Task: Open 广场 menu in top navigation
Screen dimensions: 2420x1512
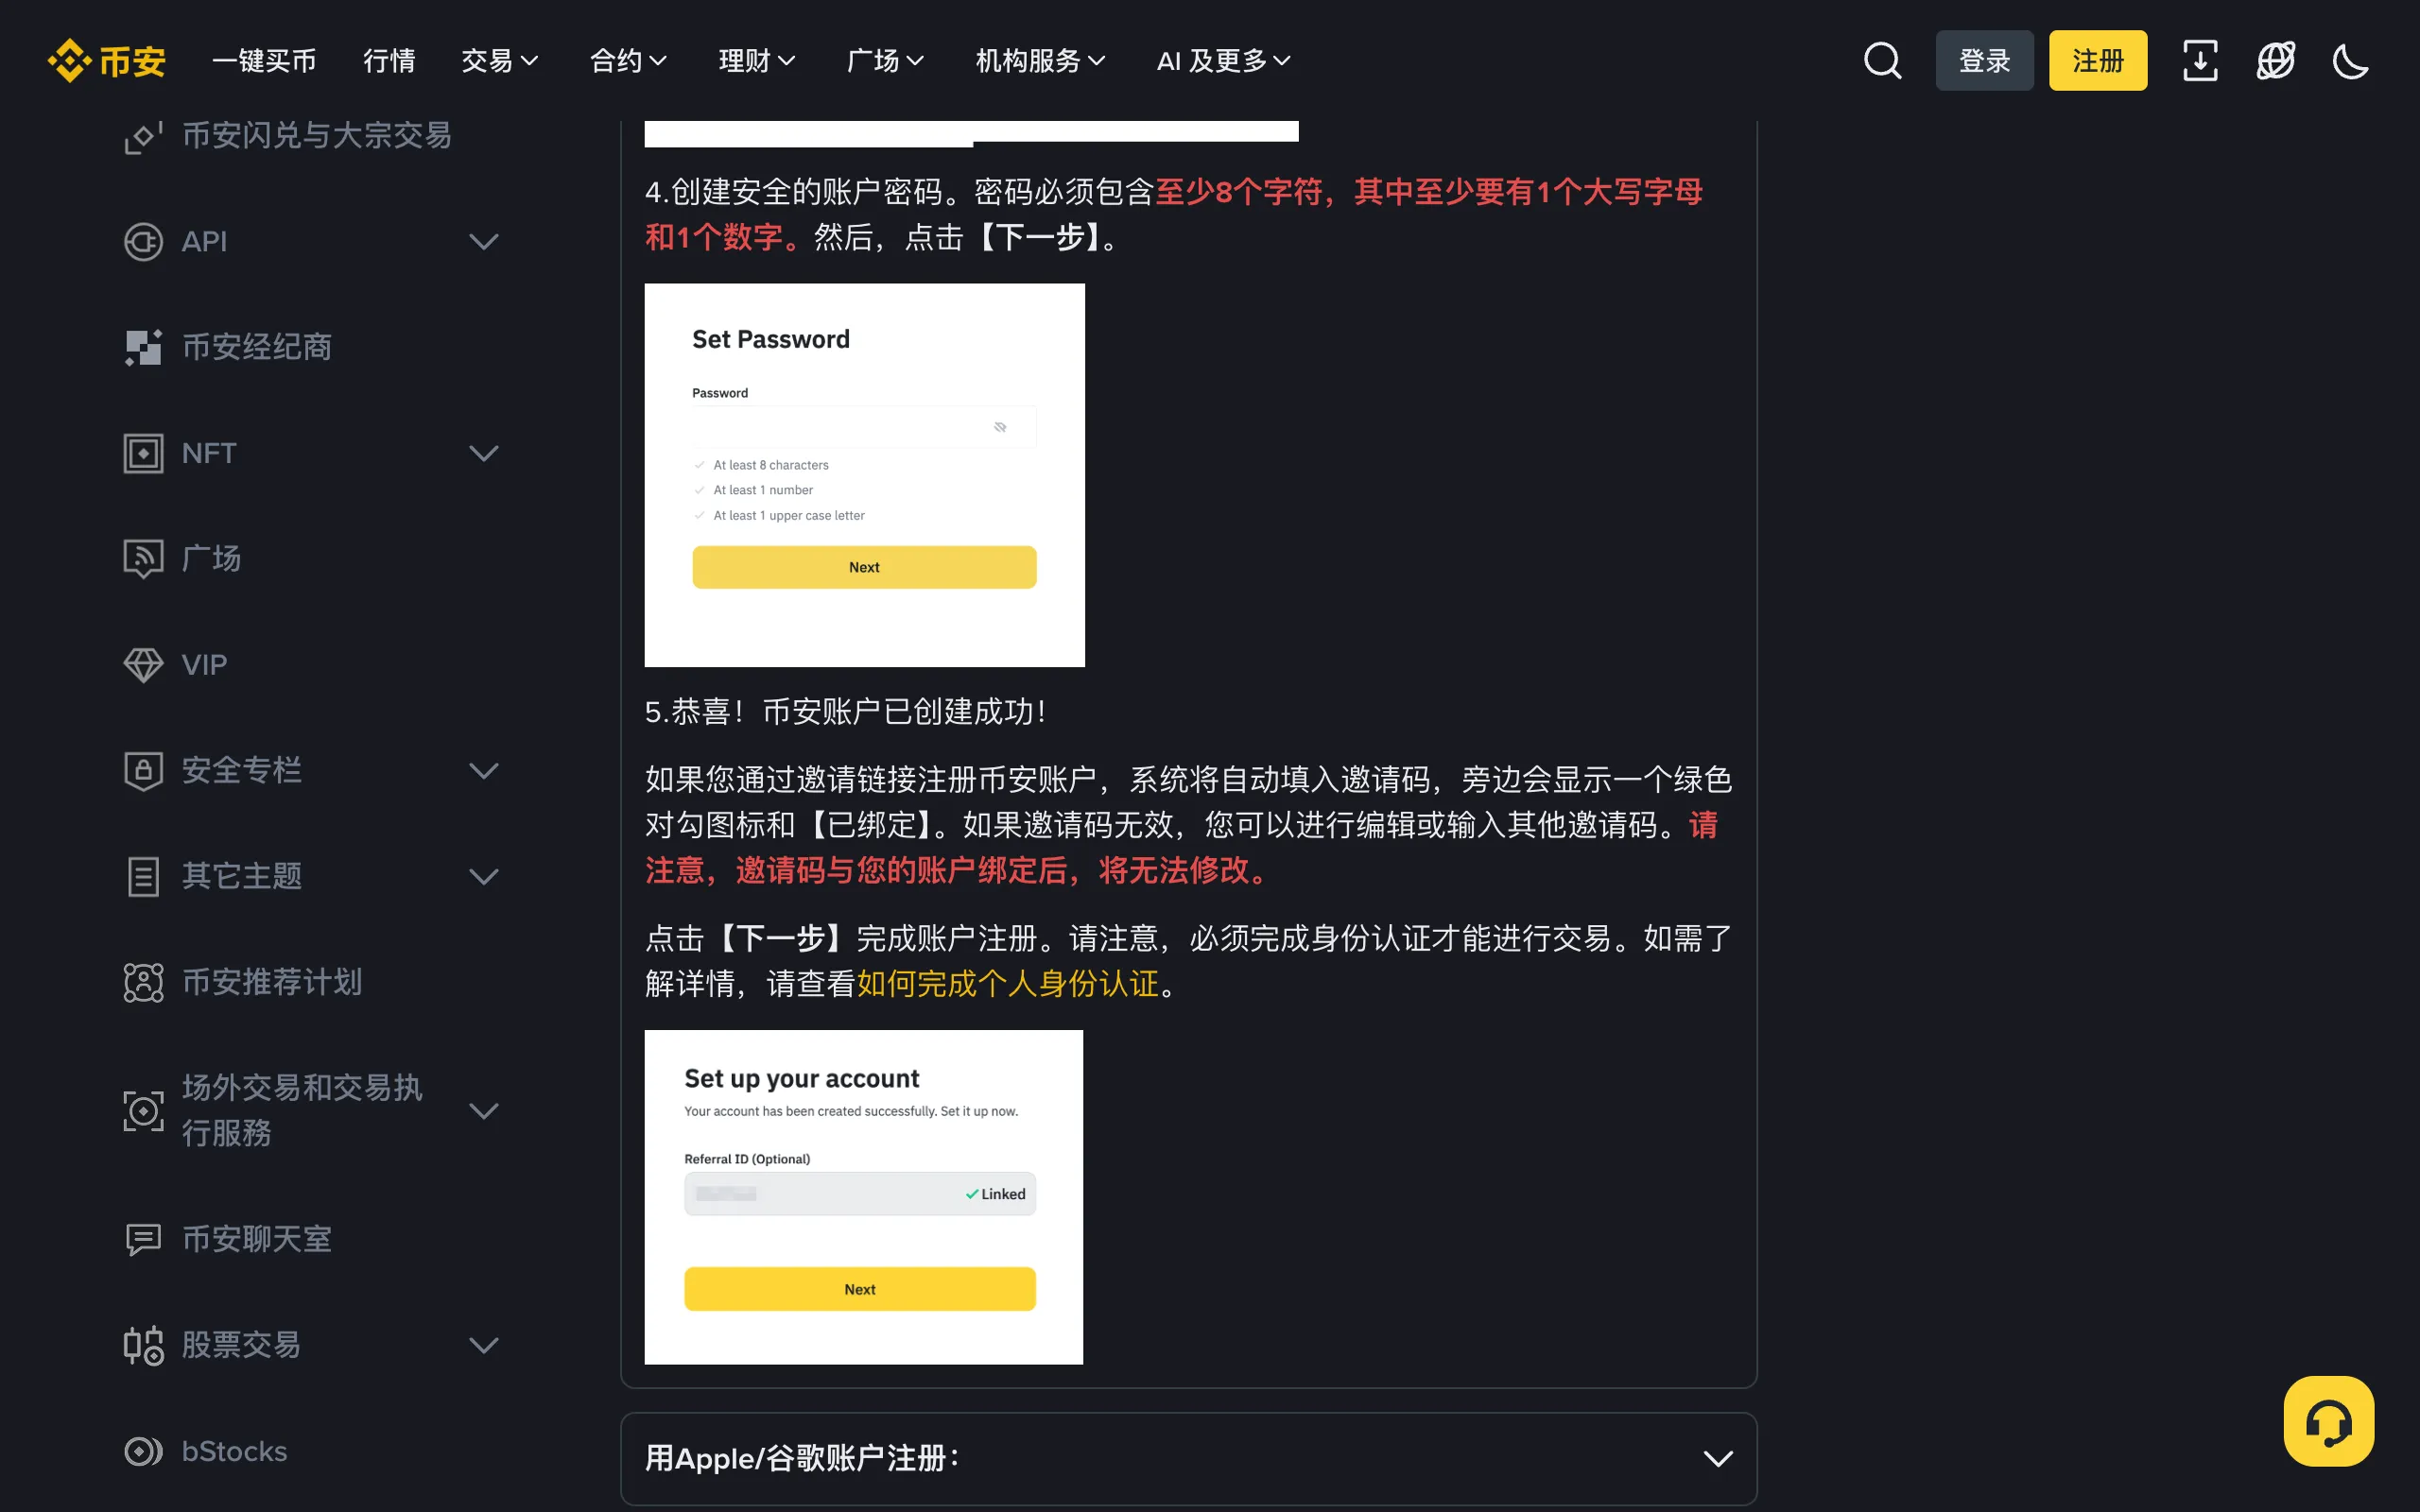Action: coord(885,61)
